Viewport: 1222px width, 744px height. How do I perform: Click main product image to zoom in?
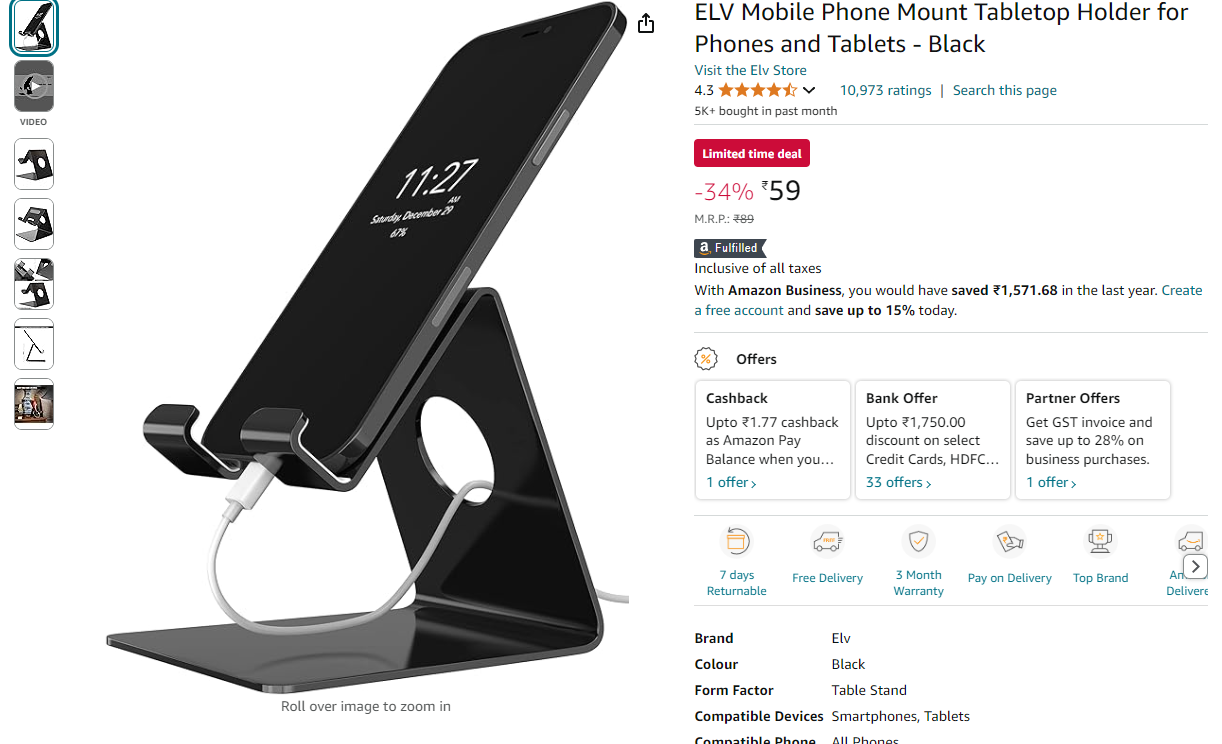point(365,350)
